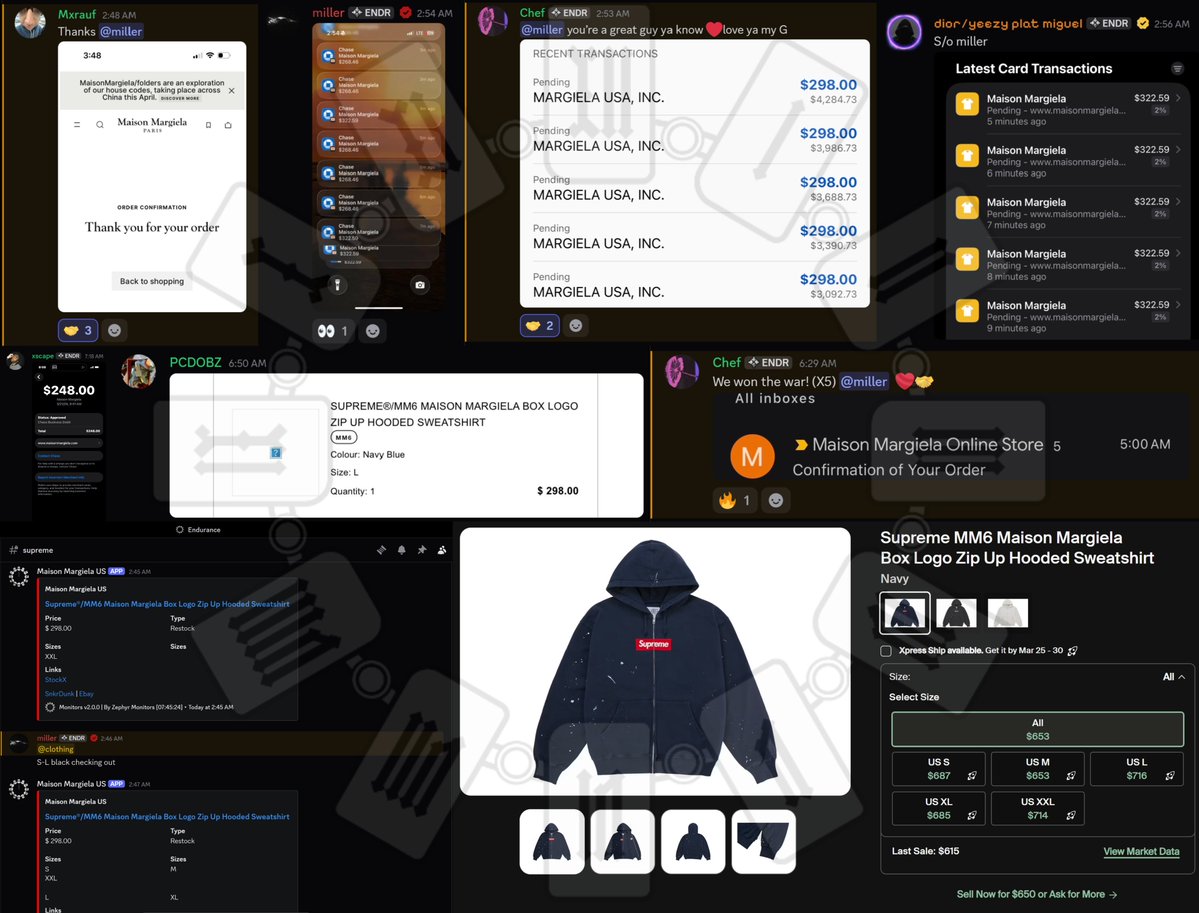Choose the grey colorway thumbnail

(1008, 613)
